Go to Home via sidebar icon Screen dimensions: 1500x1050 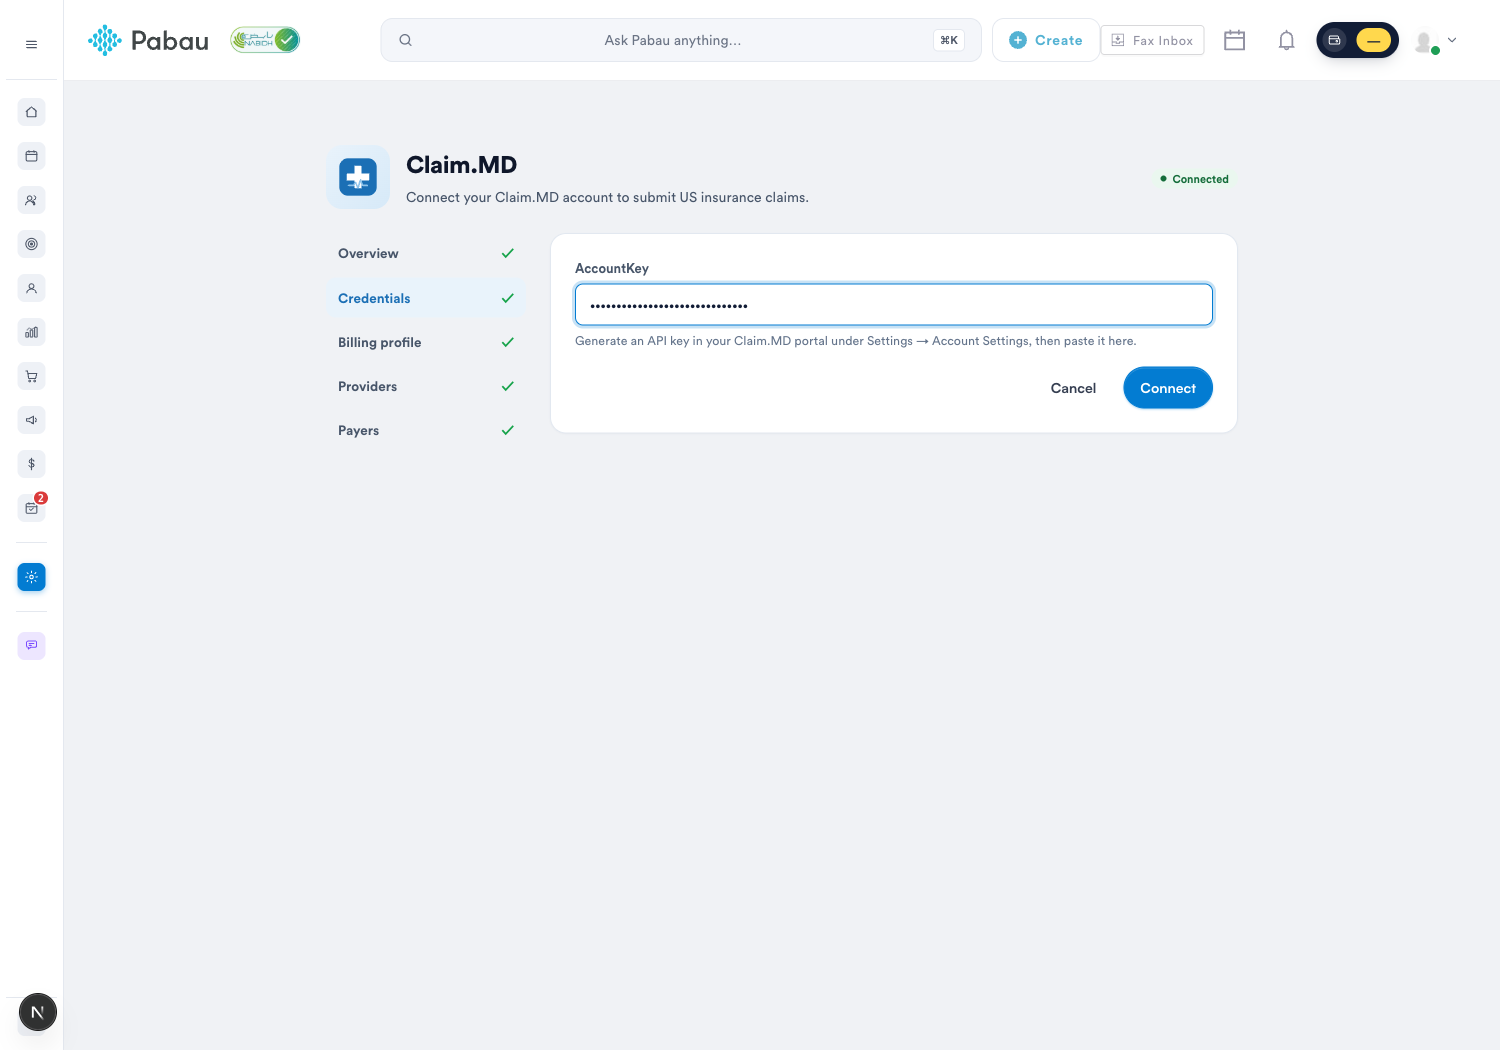click(32, 112)
